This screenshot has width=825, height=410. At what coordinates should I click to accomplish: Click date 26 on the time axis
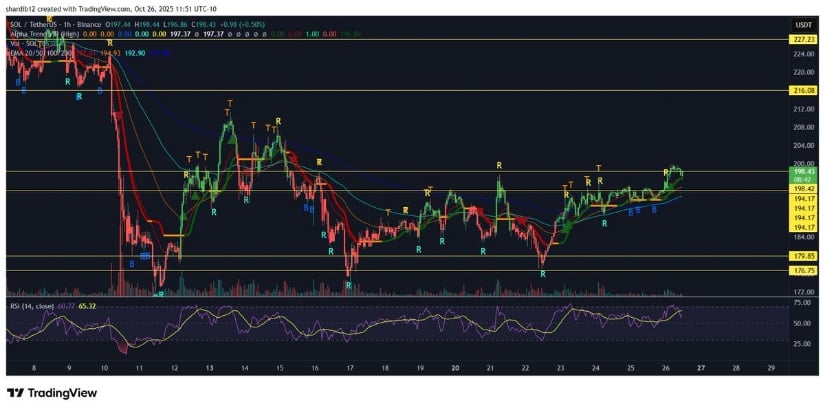pyautogui.click(x=665, y=368)
